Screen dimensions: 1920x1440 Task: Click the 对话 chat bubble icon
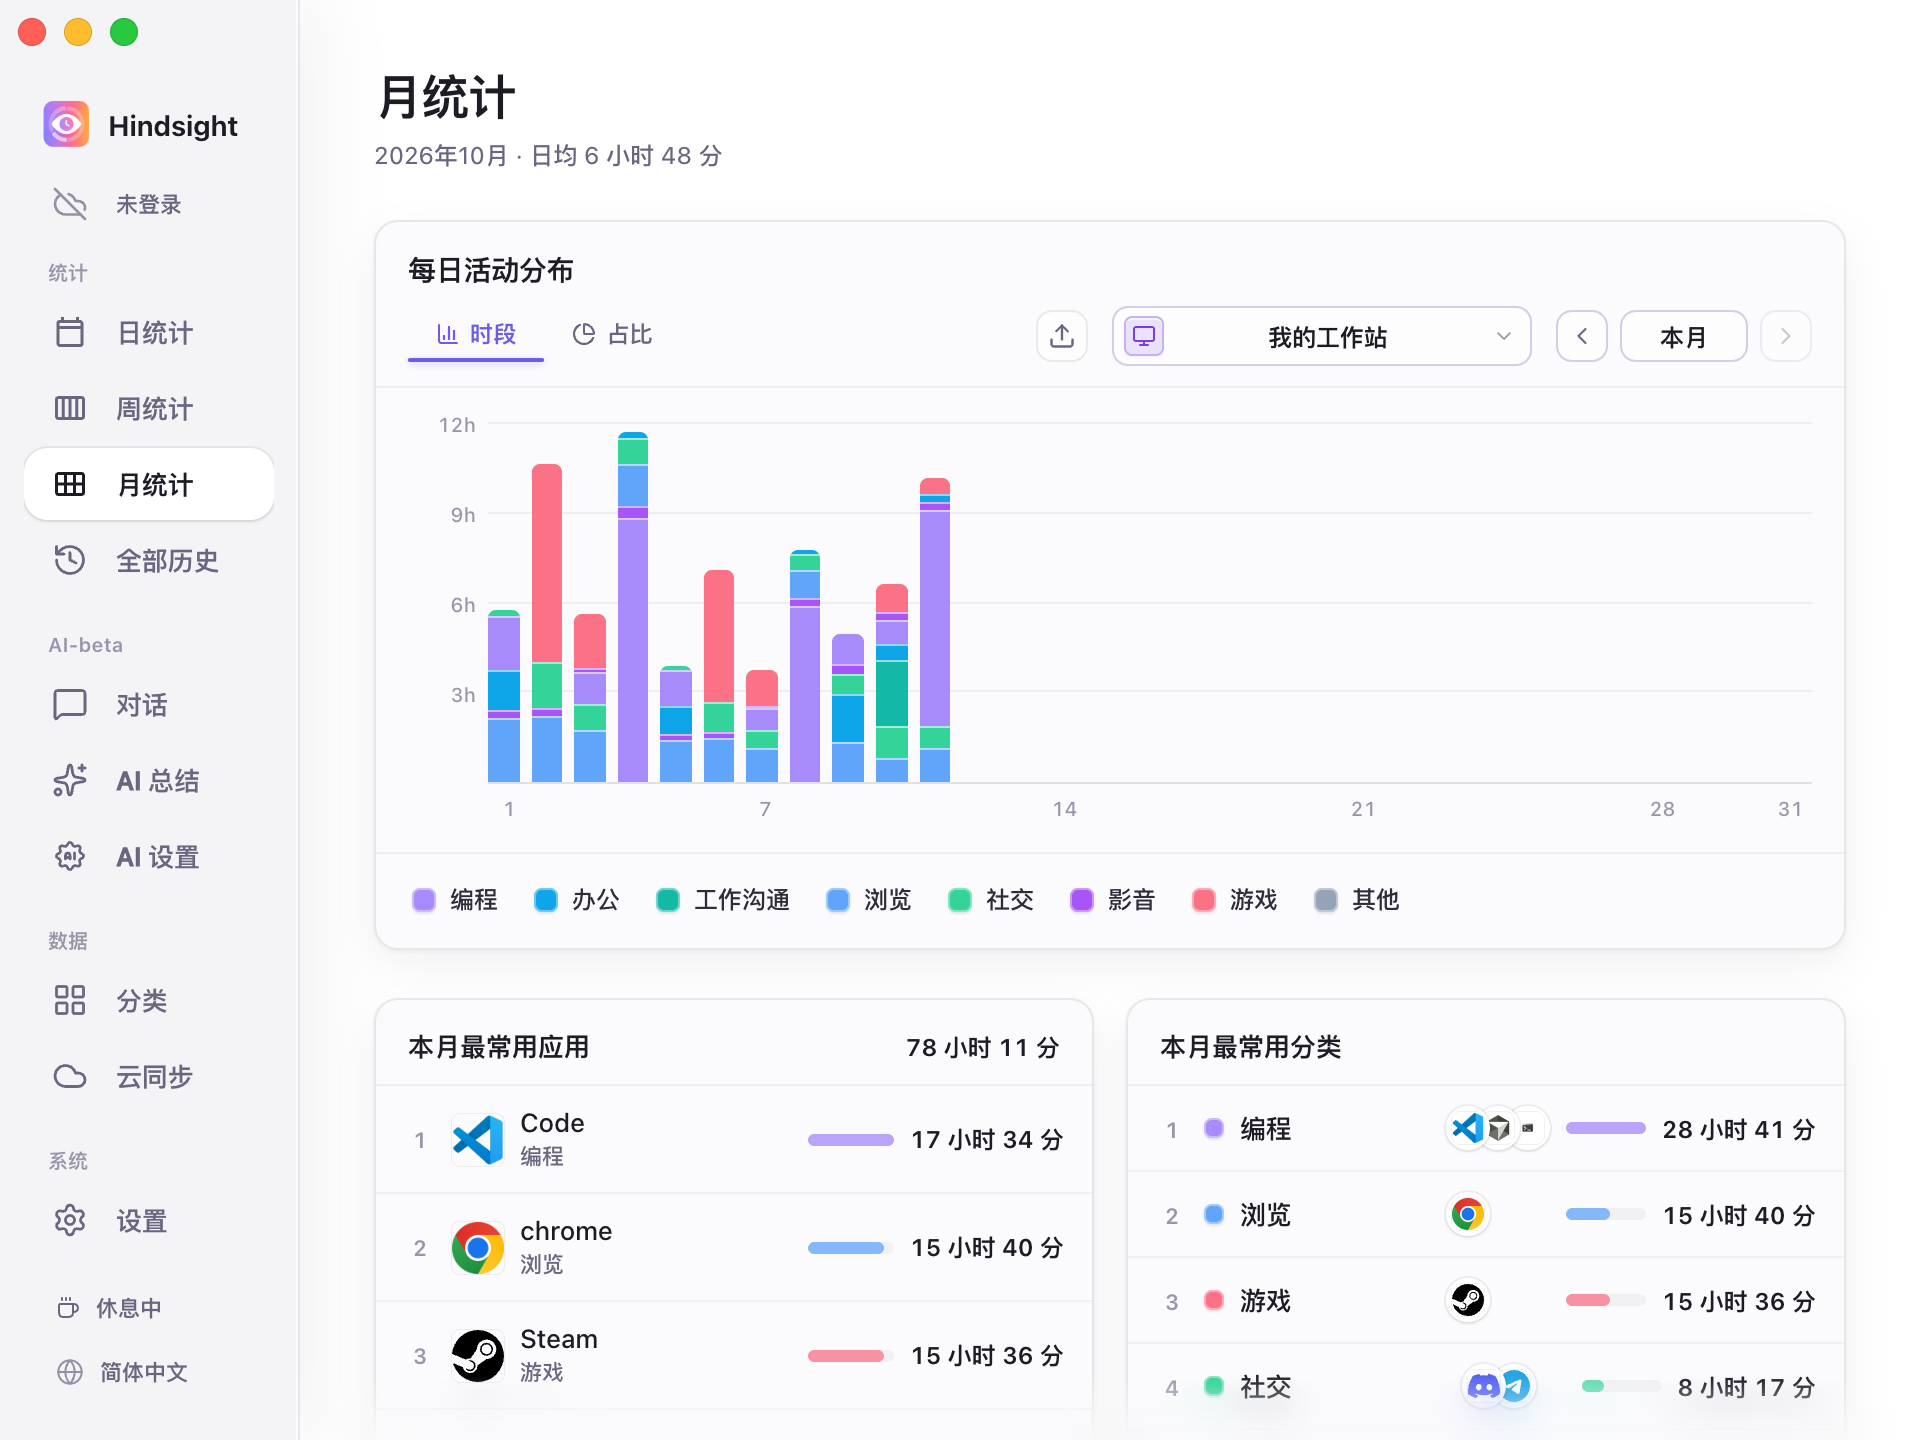pyautogui.click(x=70, y=705)
